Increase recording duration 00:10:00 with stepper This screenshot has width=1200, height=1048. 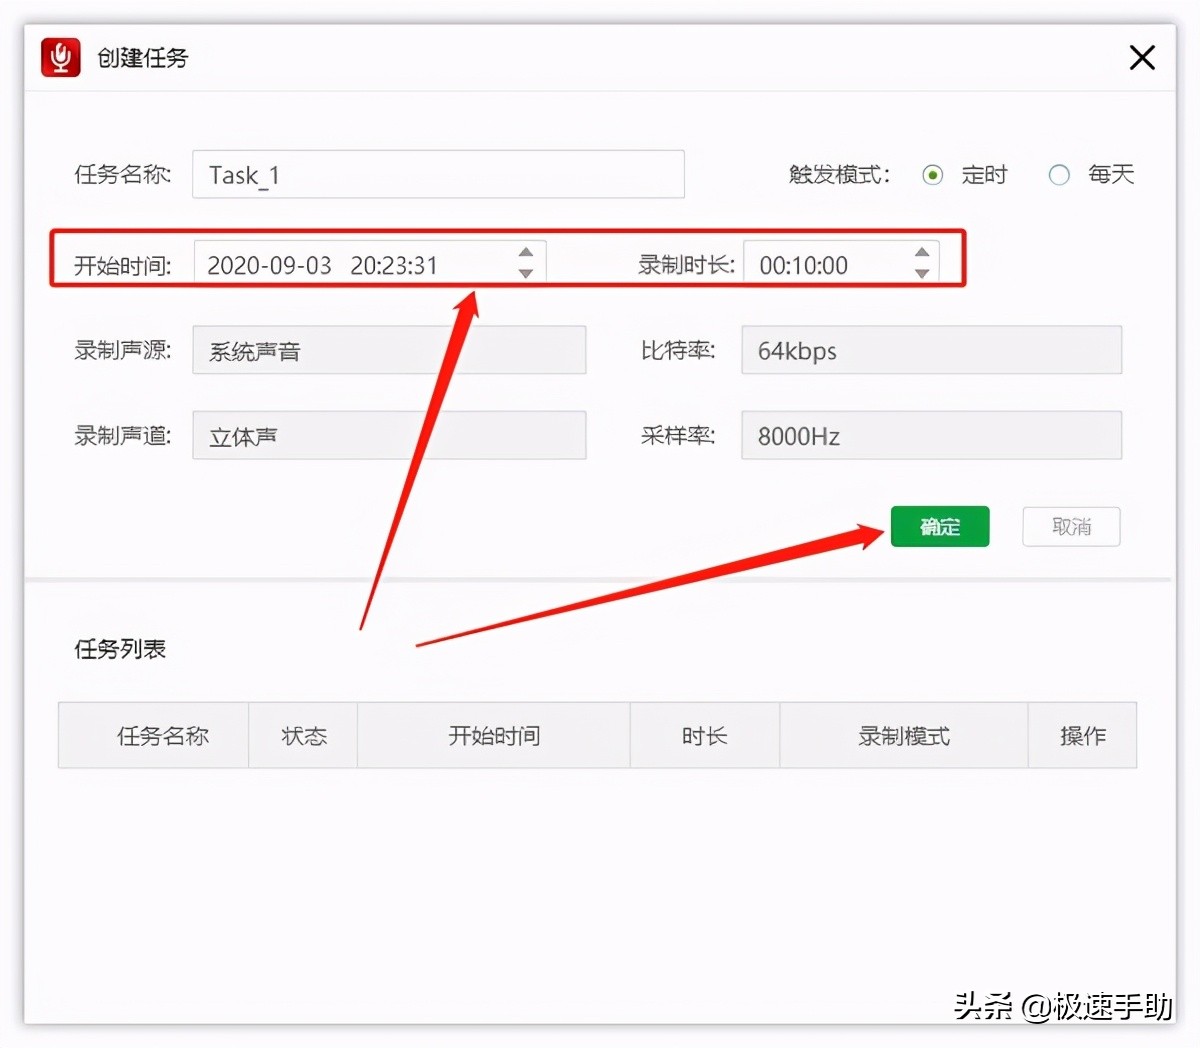(x=920, y=253)
